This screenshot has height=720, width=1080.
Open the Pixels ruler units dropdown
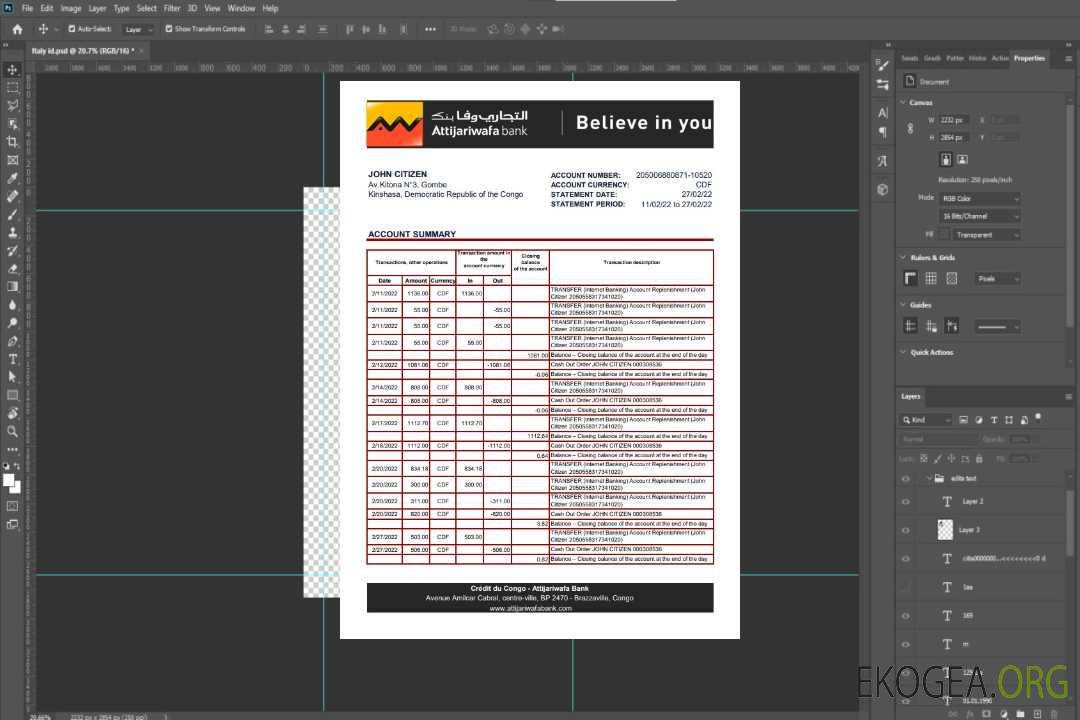point(997,278)
